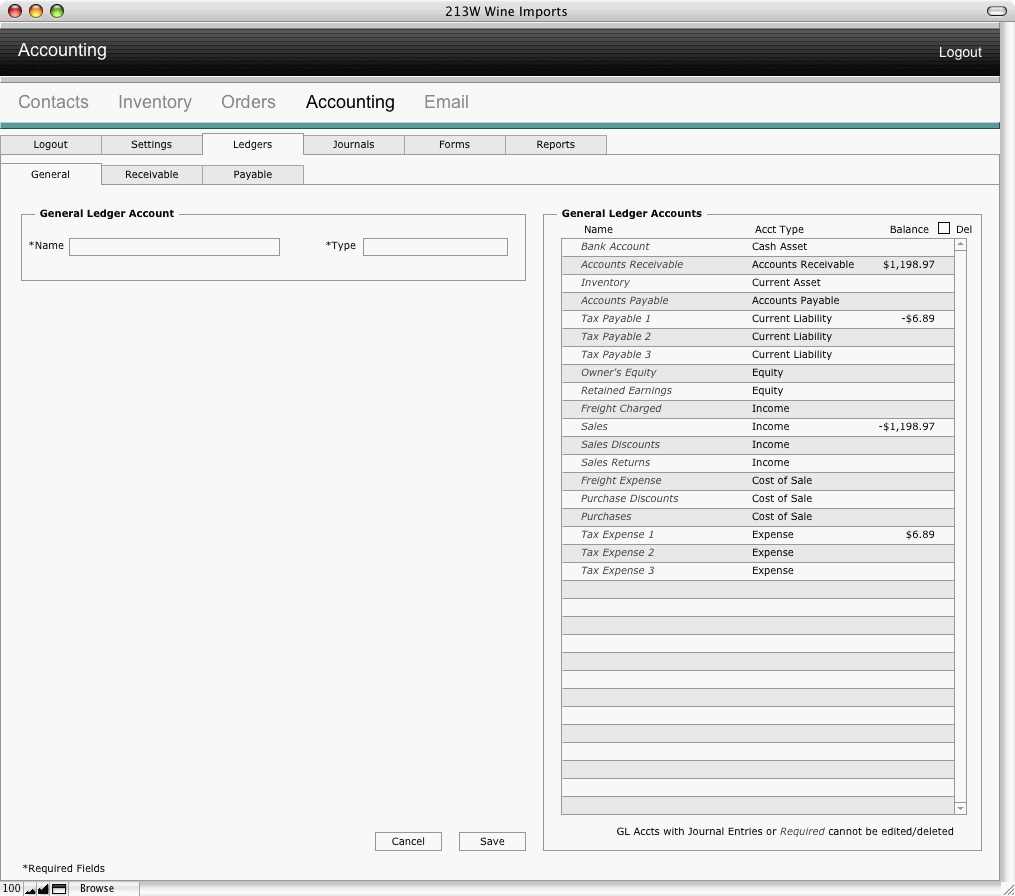Click the Cash Asset account type
1015x896 pixels.
pyautogui.click(x=779, y=246)
